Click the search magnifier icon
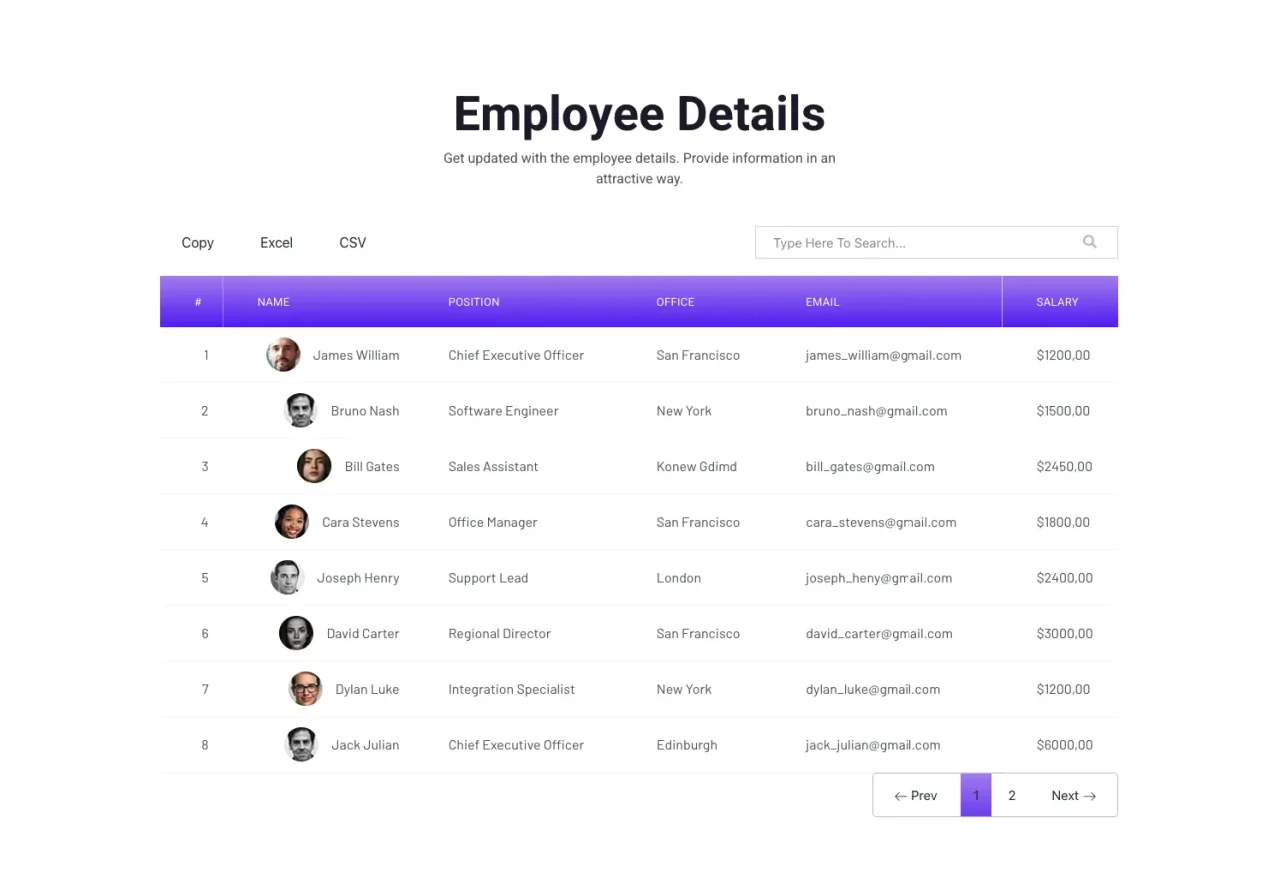Viewport: 1280px width, 884px height. 1089,242
